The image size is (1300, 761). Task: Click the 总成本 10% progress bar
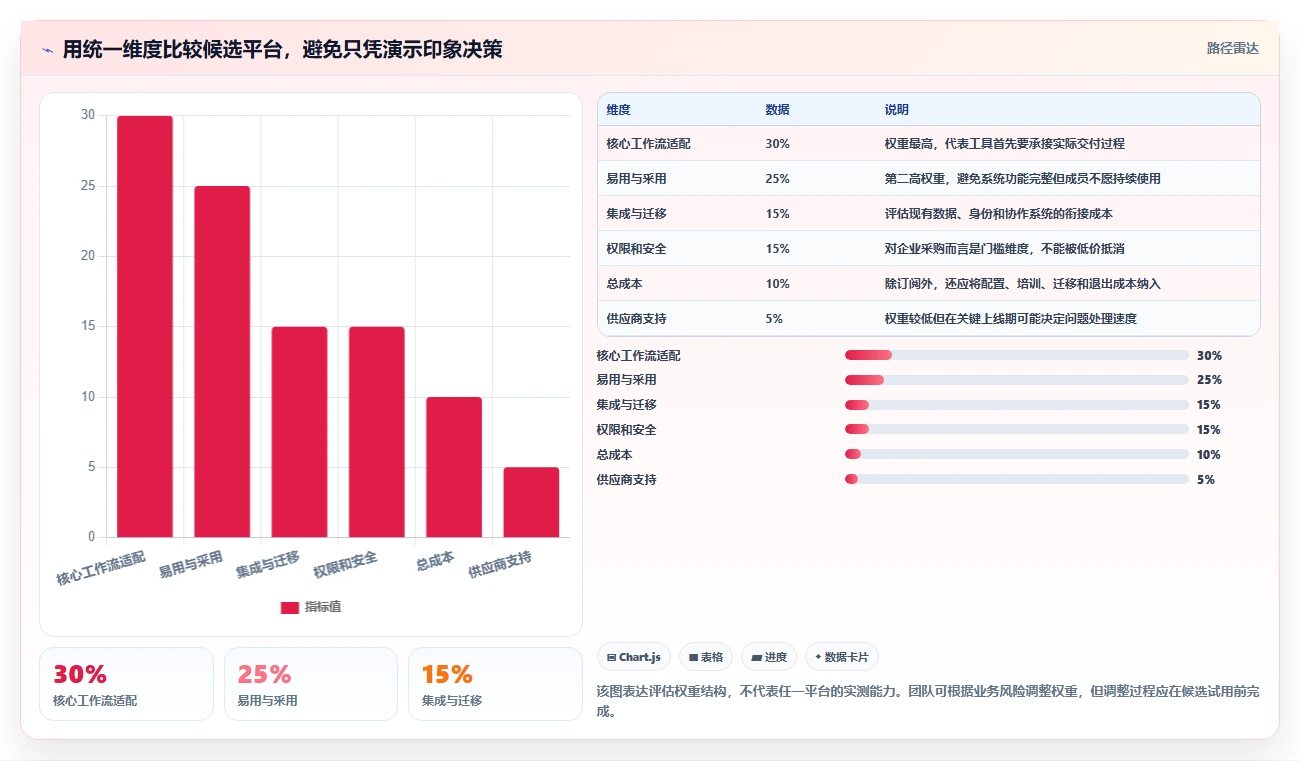(1017, 454)
